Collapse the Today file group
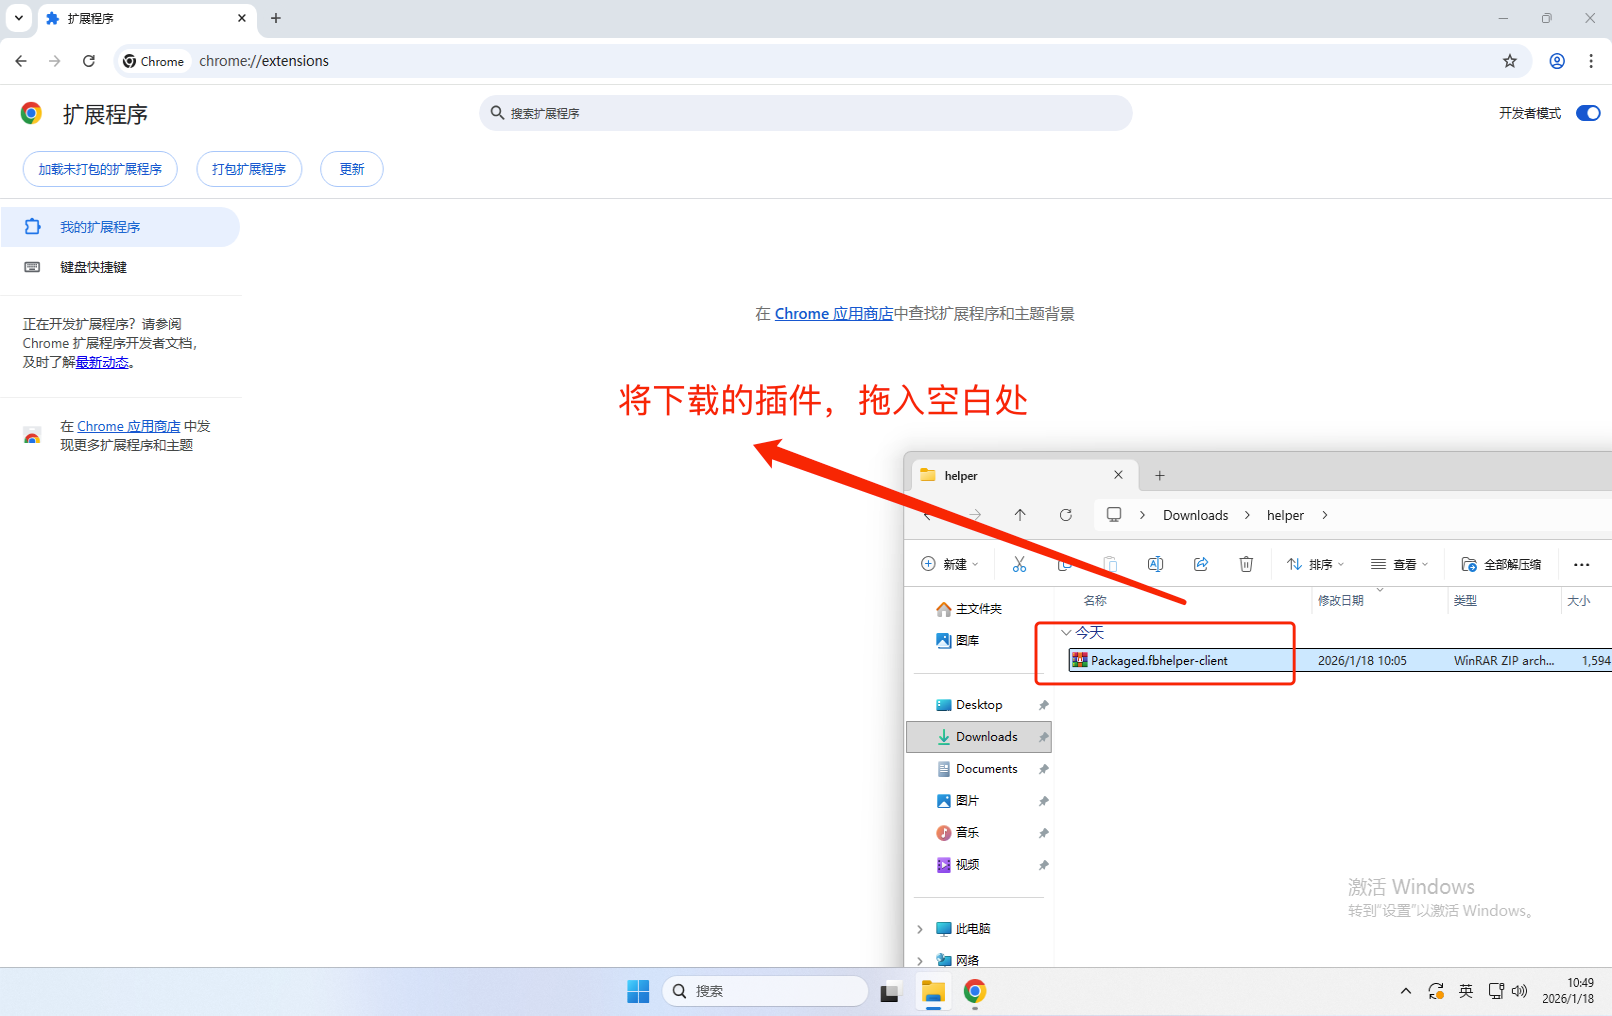Image resolution: width=1612 pixels, height=1016 pixels. 1066,632
